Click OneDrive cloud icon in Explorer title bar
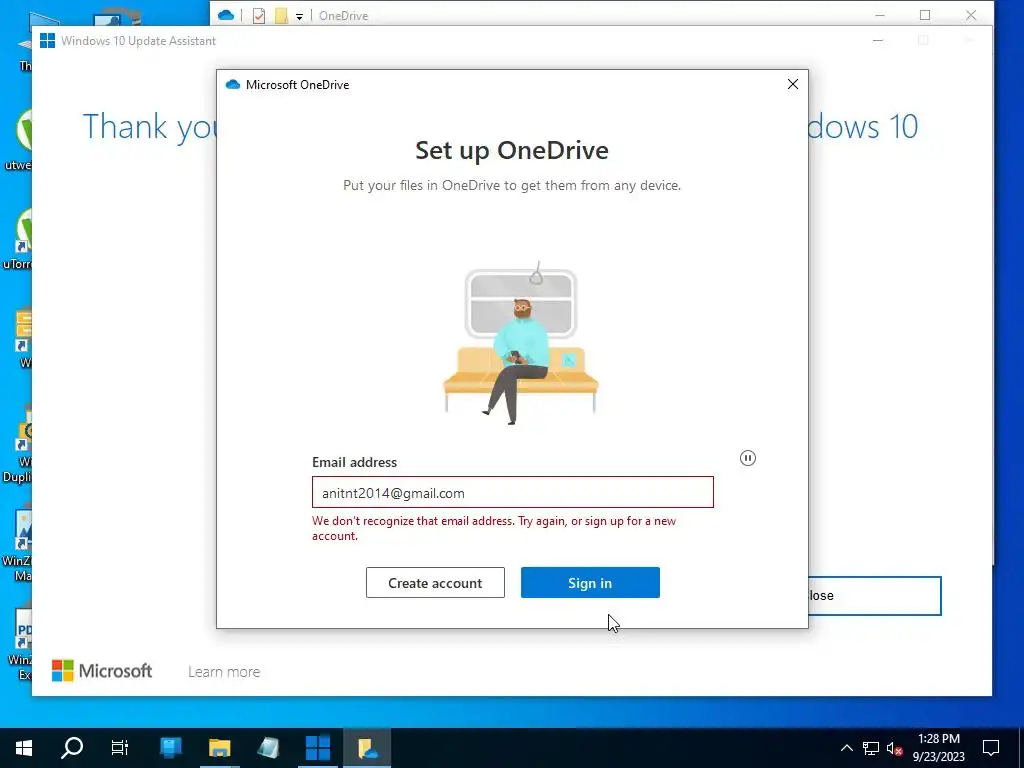 226,15
